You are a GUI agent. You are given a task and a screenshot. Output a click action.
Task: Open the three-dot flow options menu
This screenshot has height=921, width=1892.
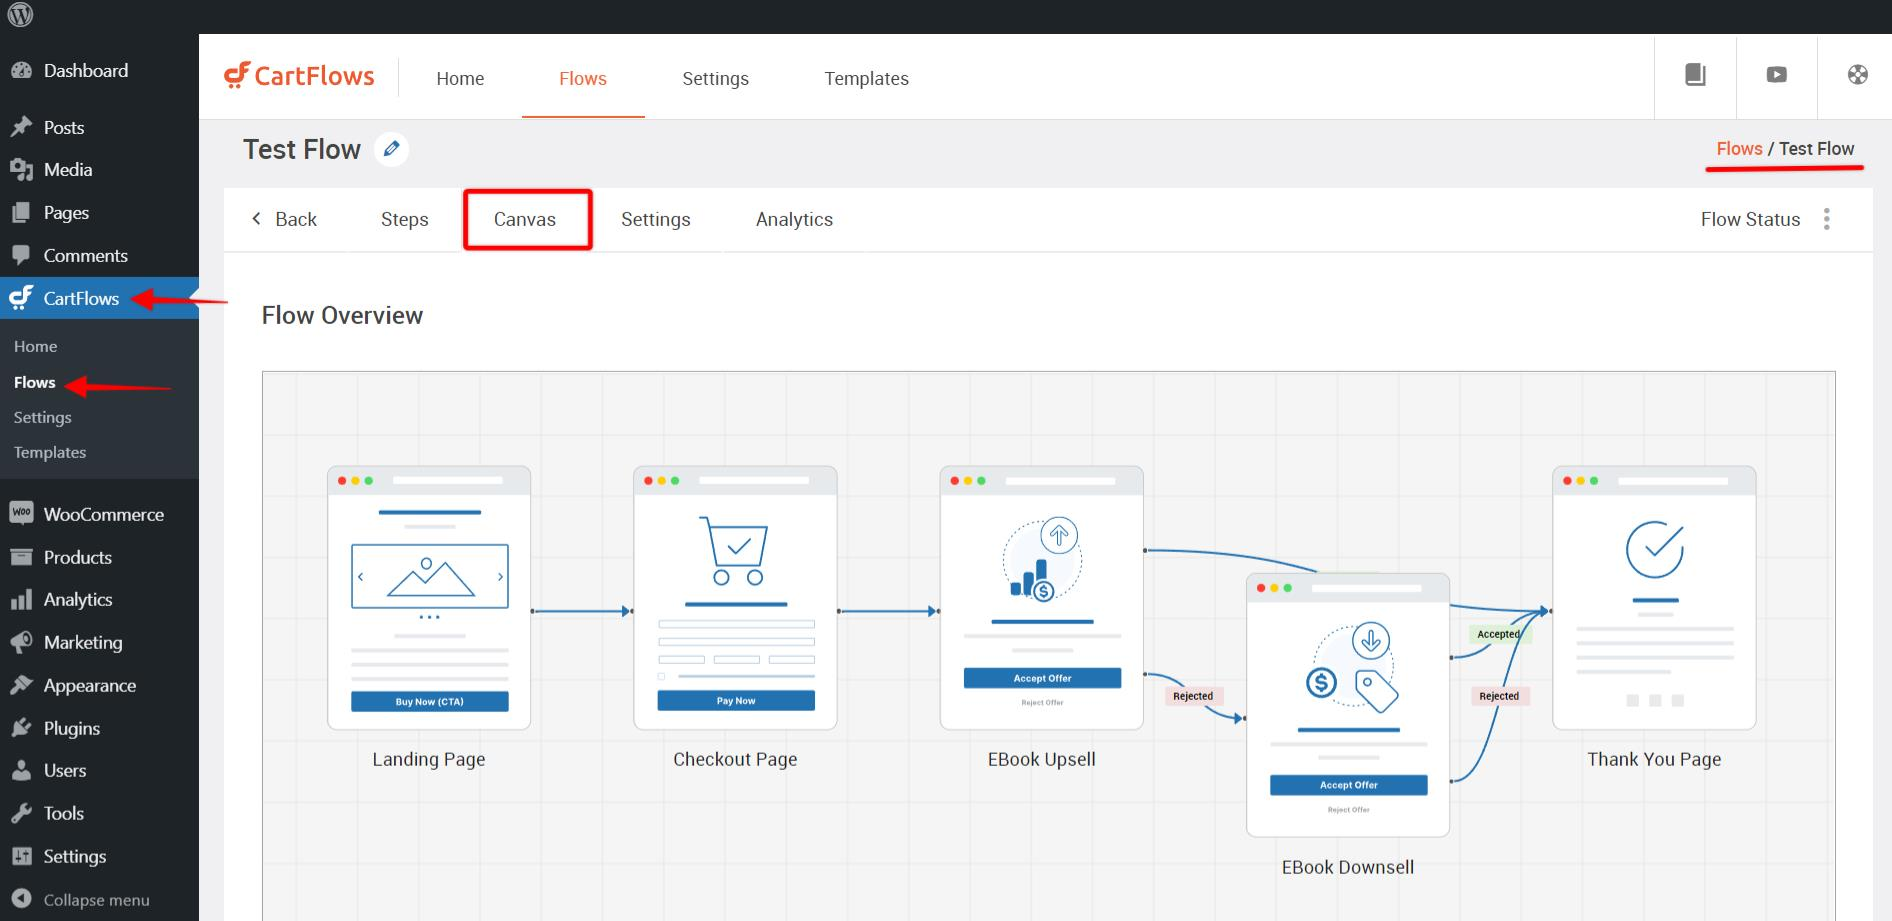(x=1826, y=219)
